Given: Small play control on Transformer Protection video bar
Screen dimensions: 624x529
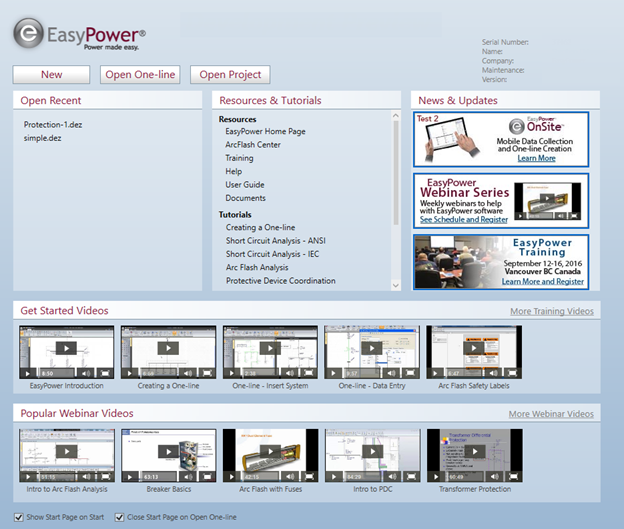Looking at the screenshot, I should pyautogui.click(x=436, y=476).
